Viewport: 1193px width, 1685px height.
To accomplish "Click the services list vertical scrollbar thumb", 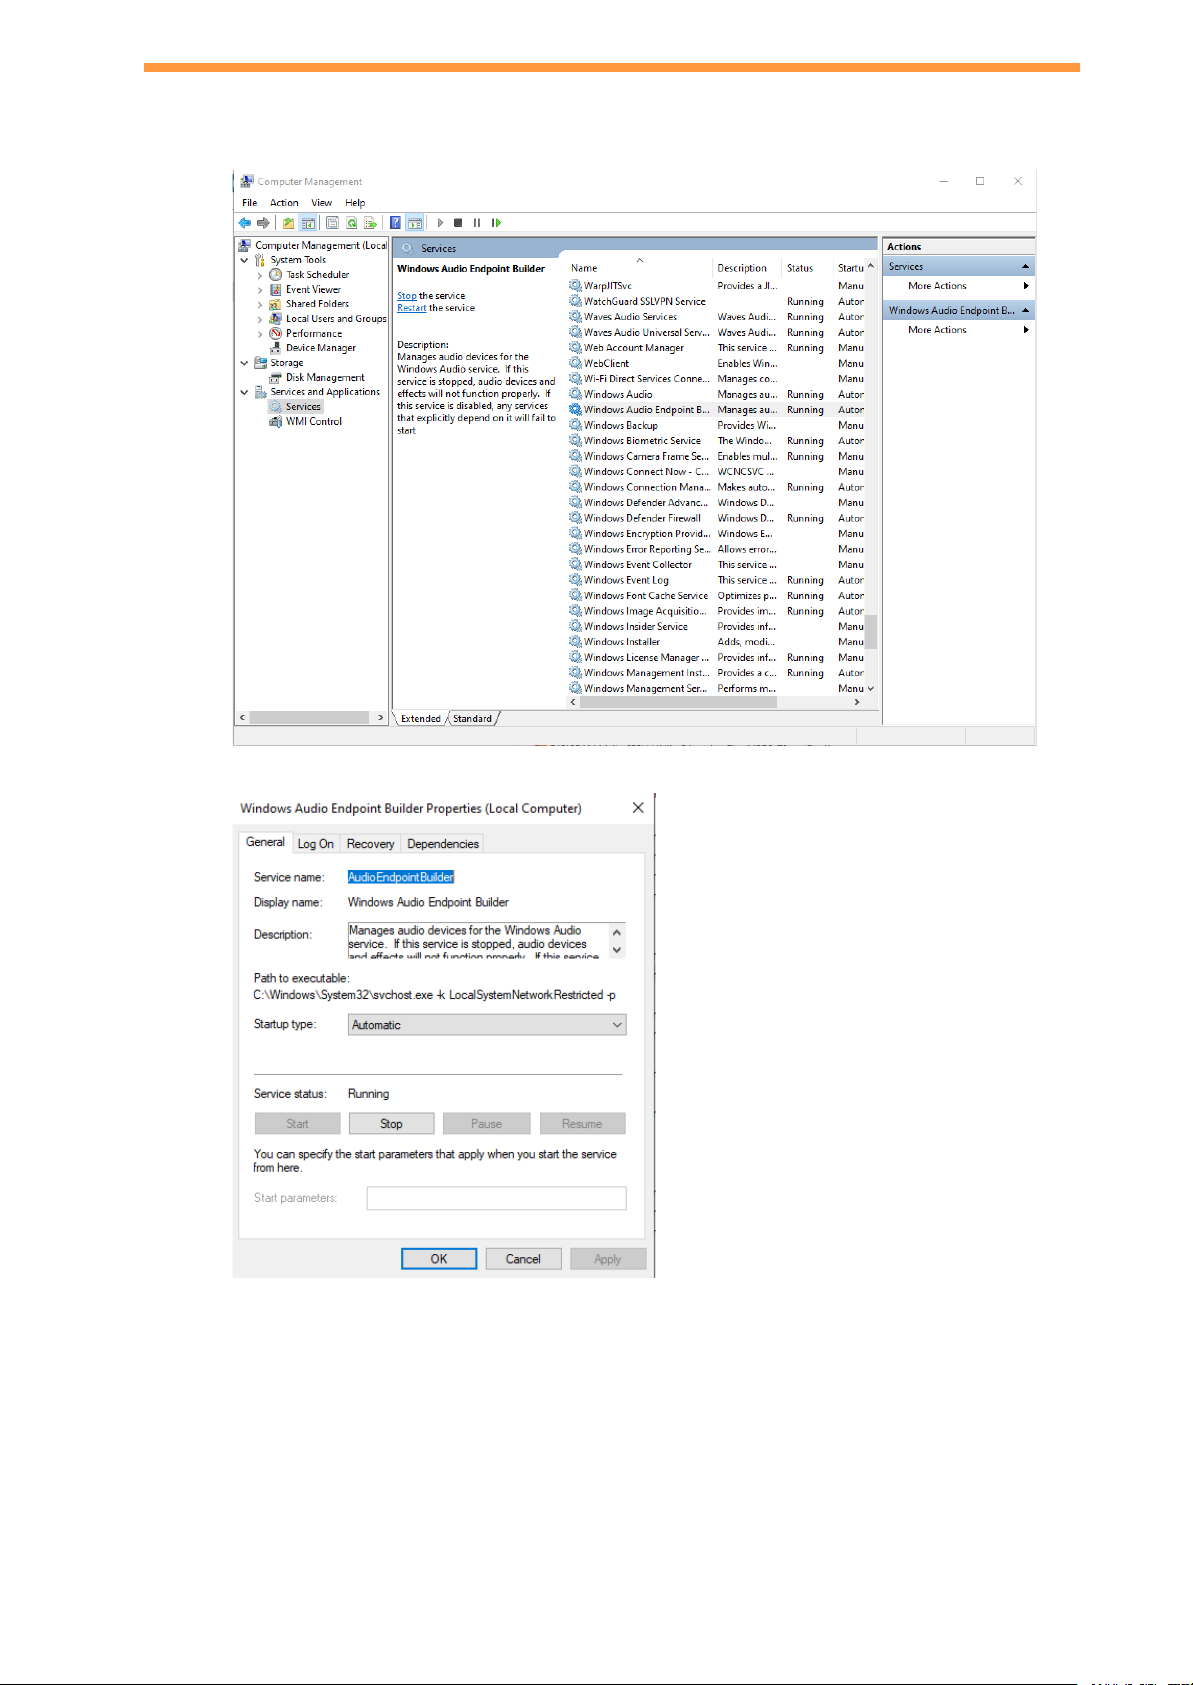I will click(x=871, y=632).
